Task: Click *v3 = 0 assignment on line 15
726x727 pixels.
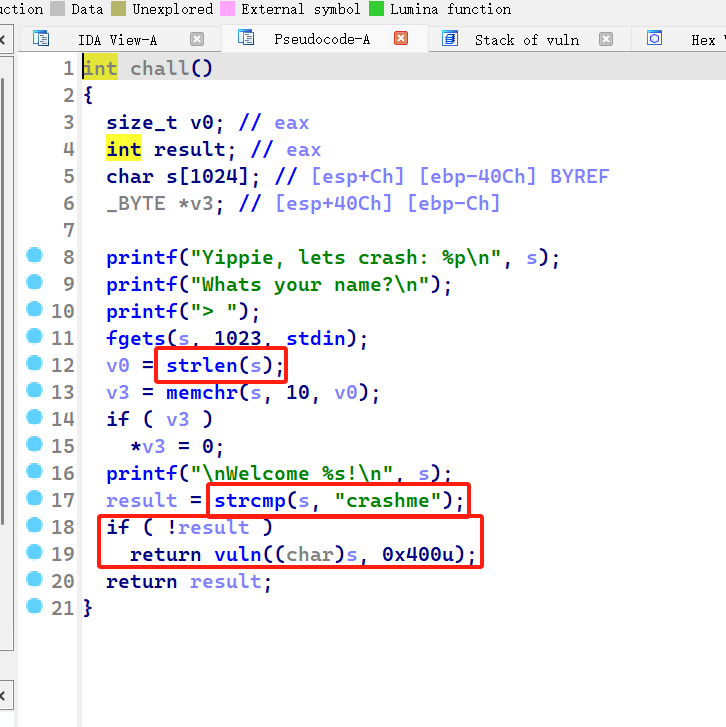Action: pyautogui.click(x=177, y=446)
